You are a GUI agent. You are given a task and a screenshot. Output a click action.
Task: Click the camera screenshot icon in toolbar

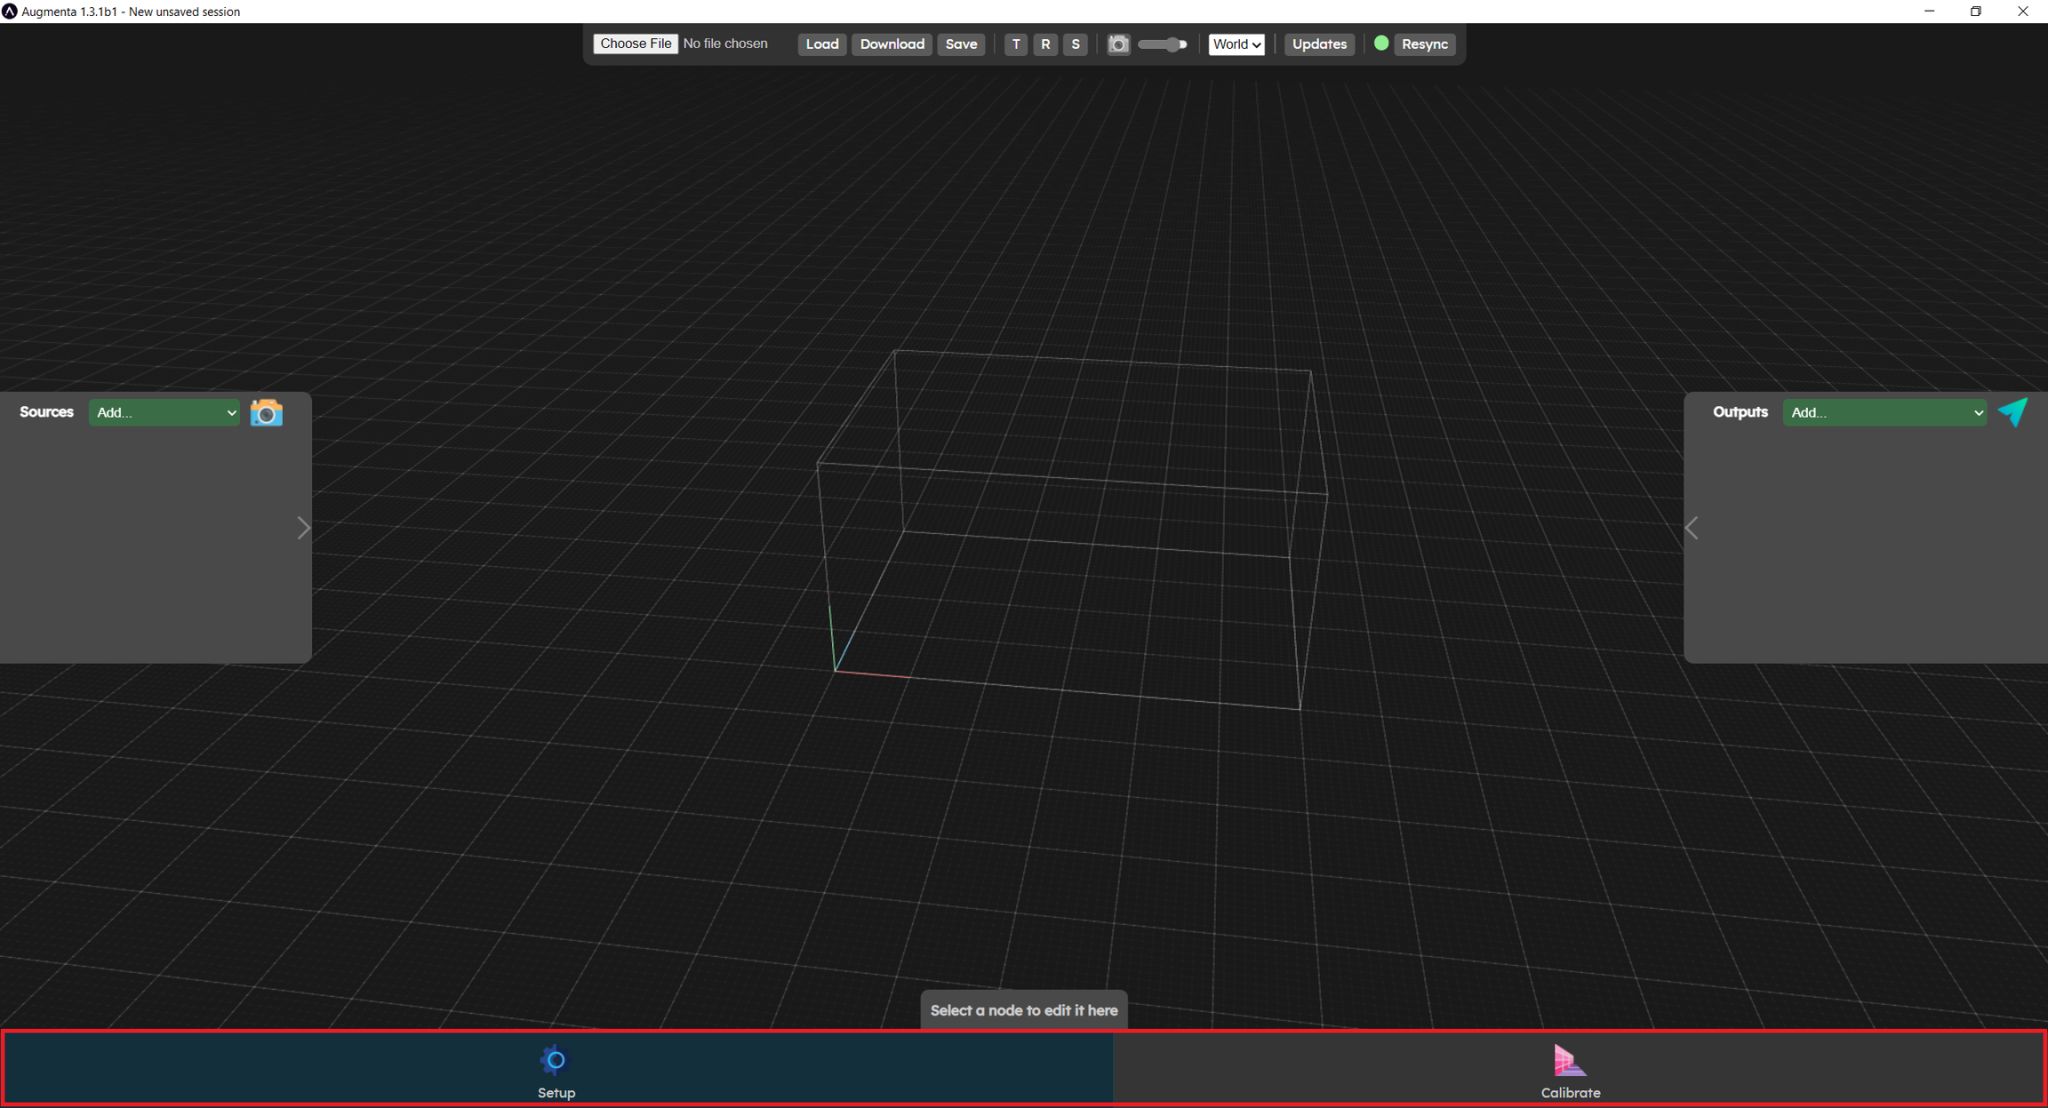(x=1118, y=44)
